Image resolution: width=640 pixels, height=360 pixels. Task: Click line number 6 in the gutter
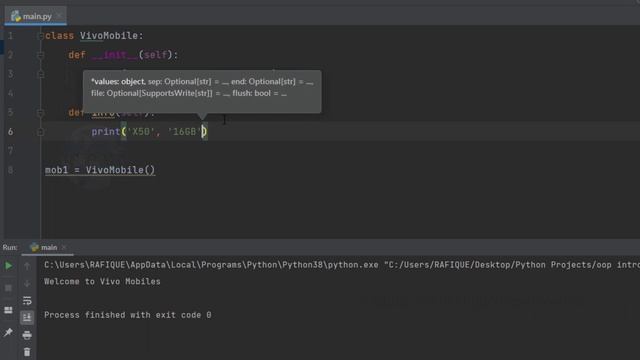[11, 132]
